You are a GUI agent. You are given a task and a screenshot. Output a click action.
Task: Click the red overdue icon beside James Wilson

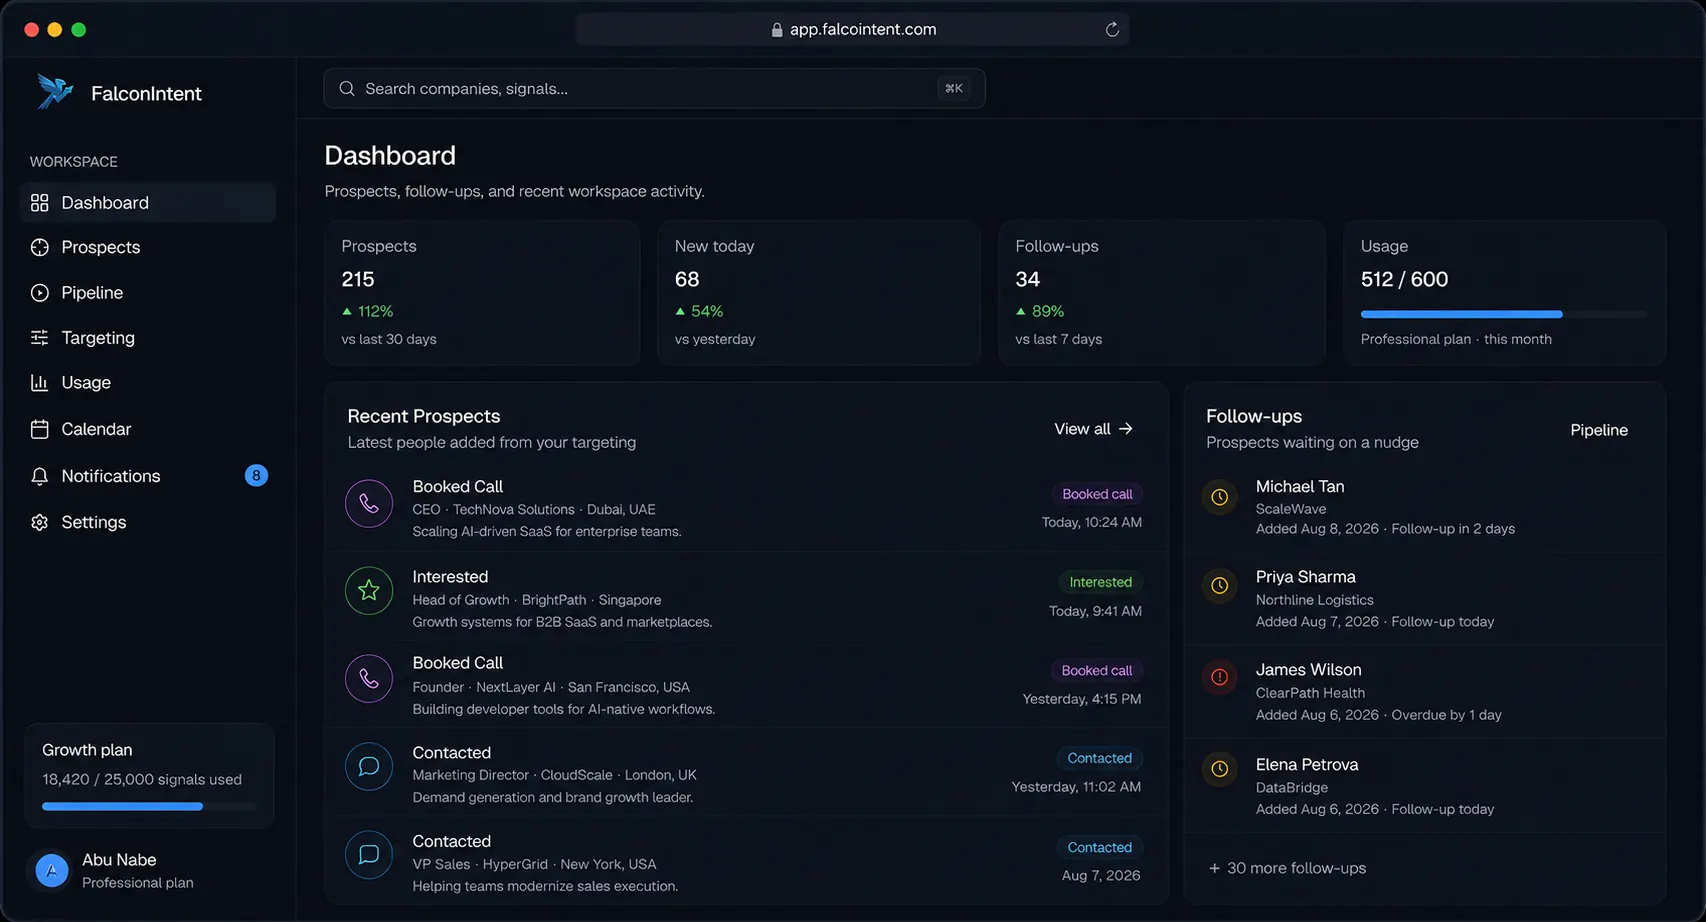[x=1220, y=677]
